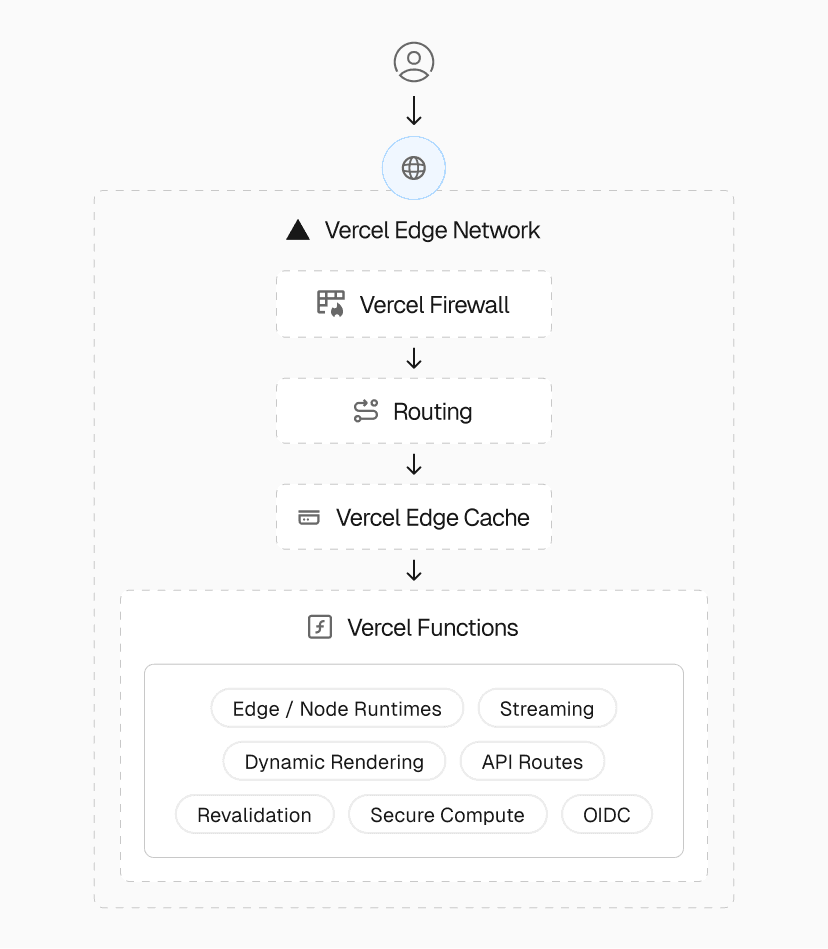The image size is (828, 949).
Task: Click the Vercel Functions title text
Action: [x=433, y=628]
